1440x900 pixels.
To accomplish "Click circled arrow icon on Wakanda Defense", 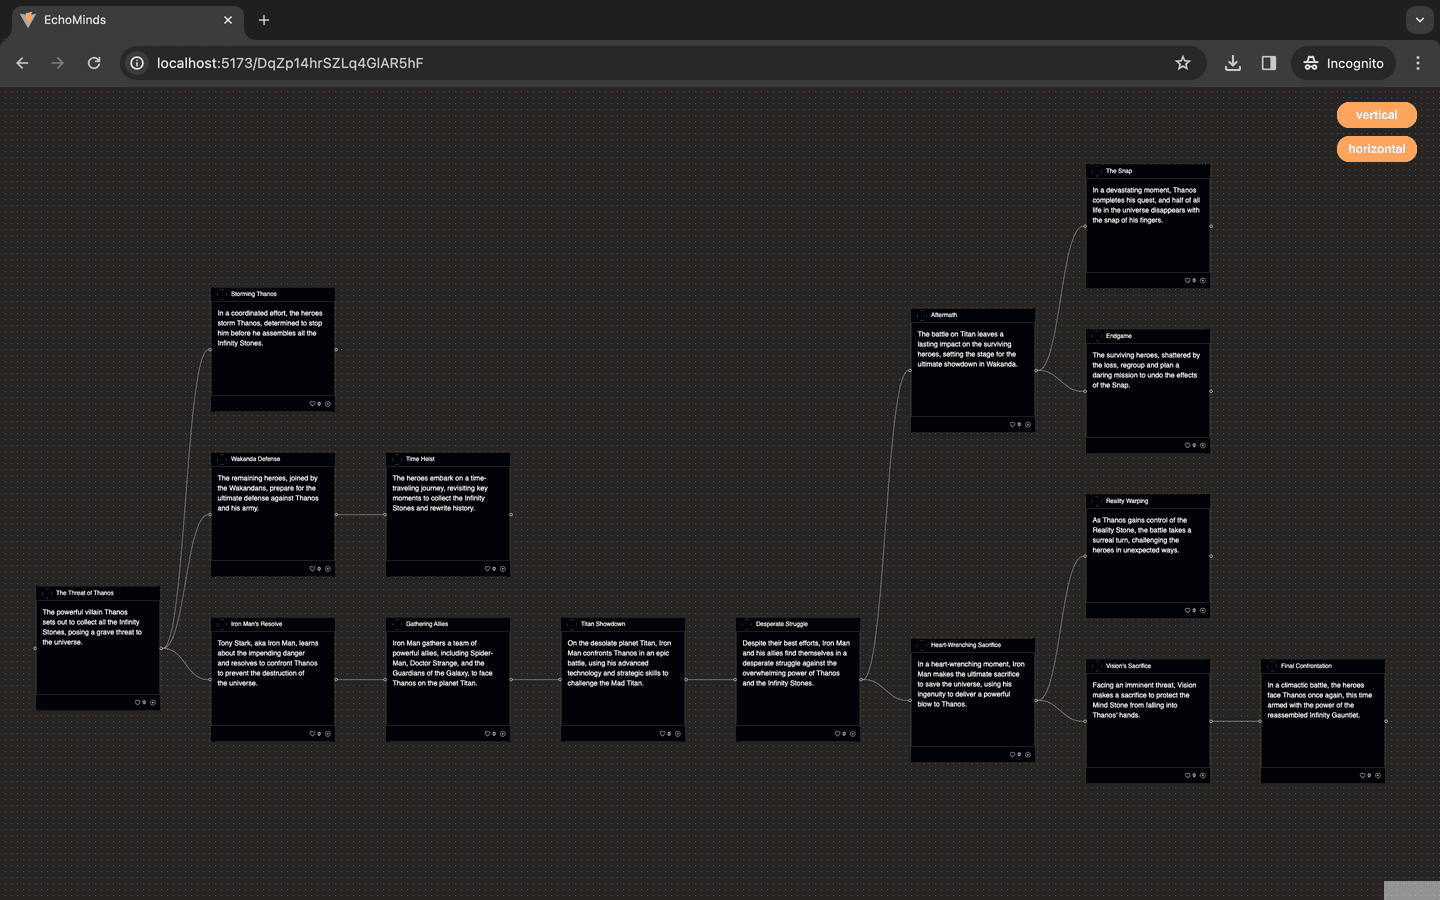I will [x=328, y=569].
